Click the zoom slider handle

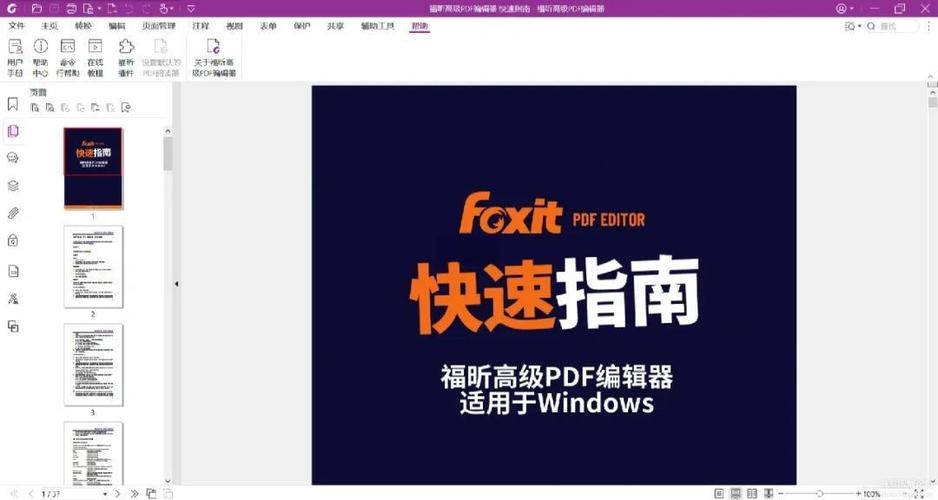coord(820,494)
